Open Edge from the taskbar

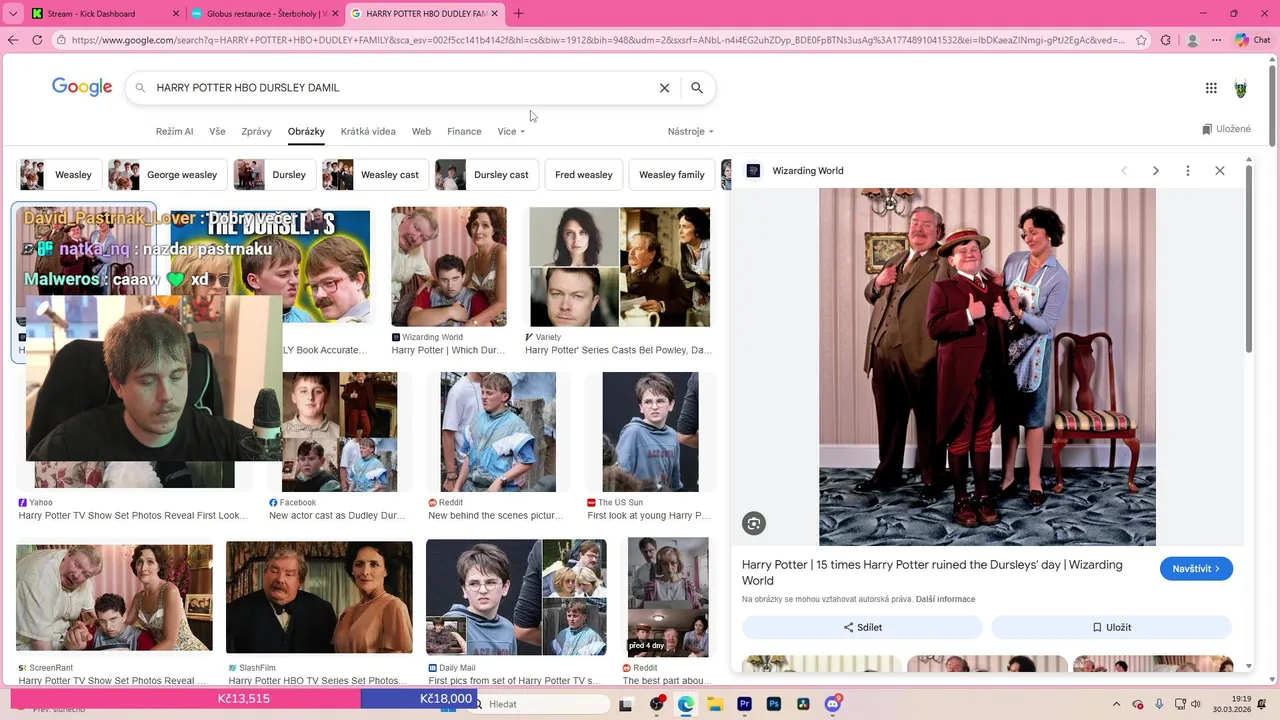[686, 704]
